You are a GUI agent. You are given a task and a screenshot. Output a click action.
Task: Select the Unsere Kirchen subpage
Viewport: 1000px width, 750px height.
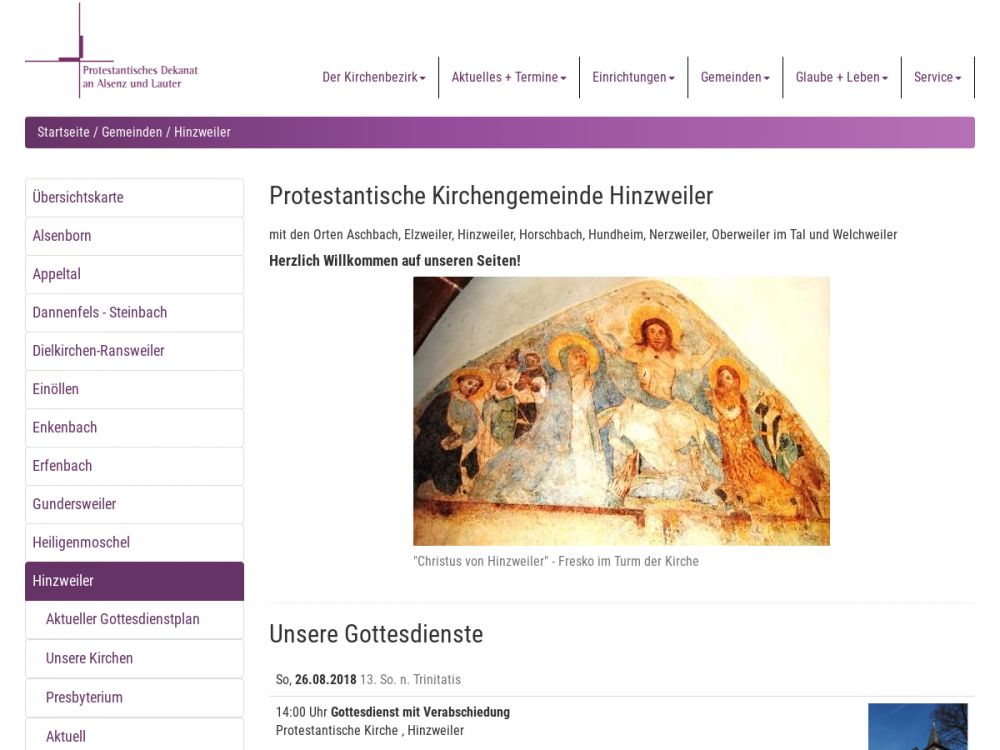tap(135, 658)
